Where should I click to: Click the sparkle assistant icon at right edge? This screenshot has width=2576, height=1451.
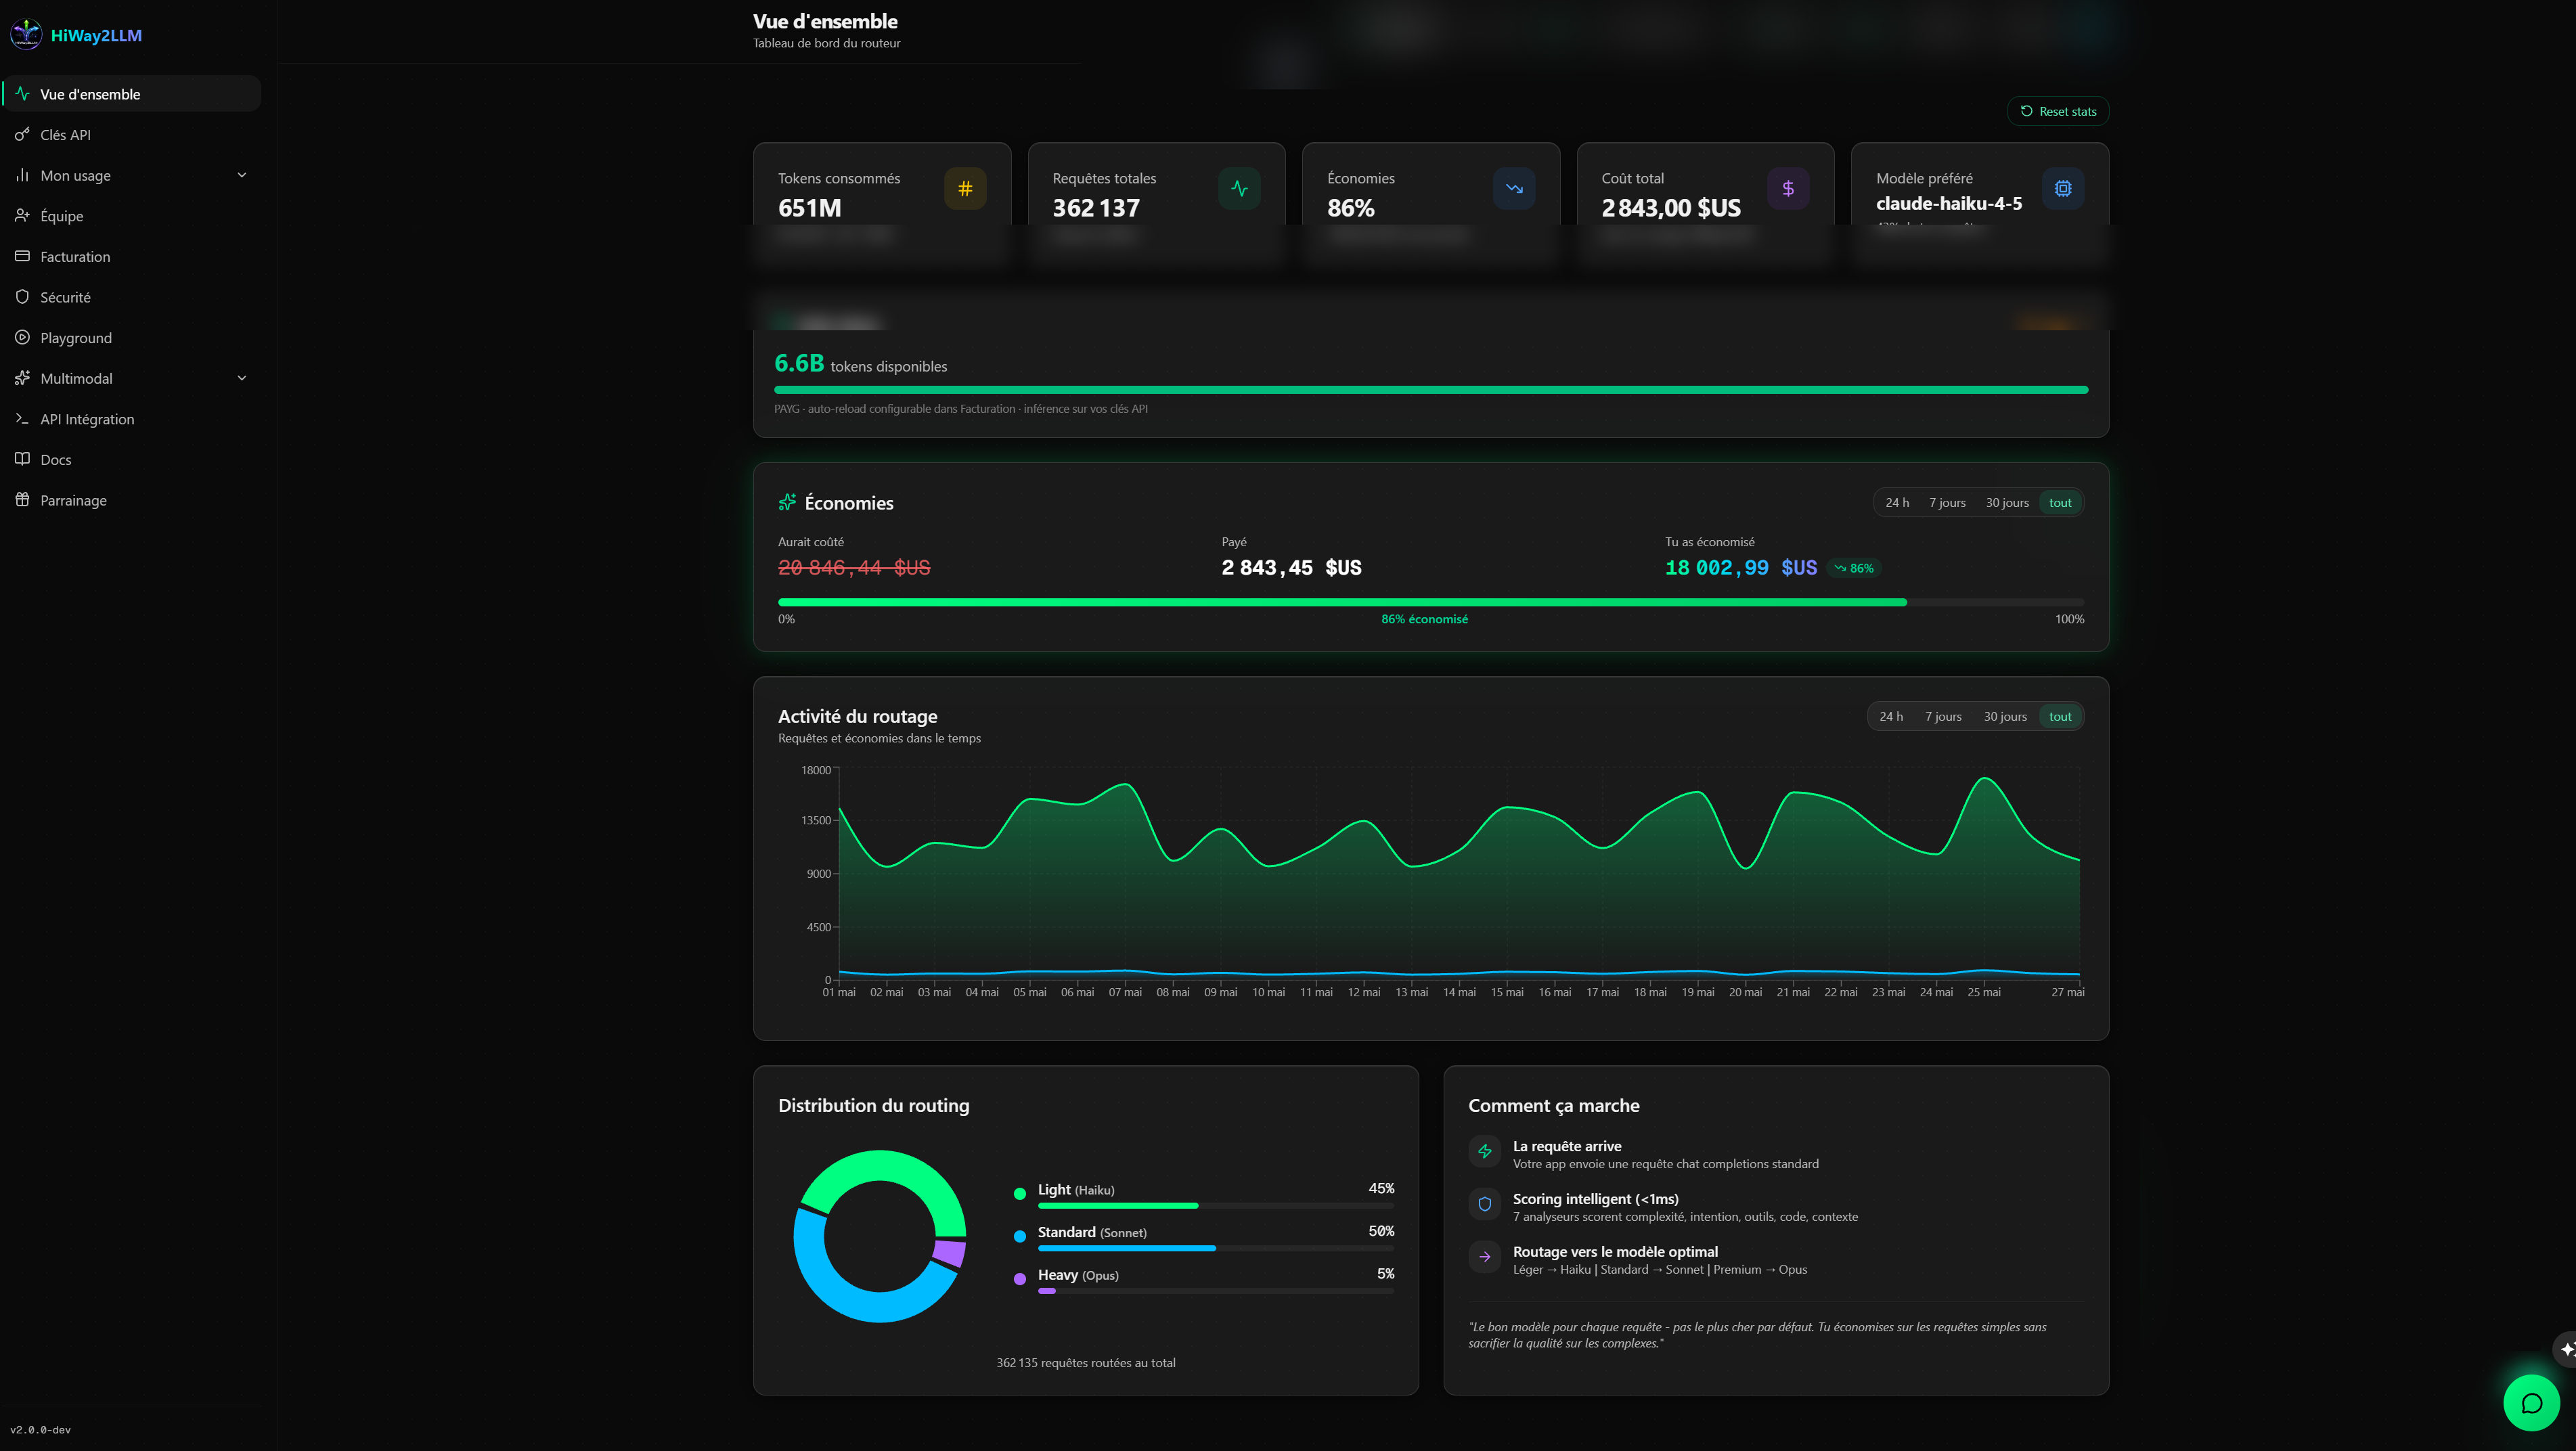pyautogui.click(x=2566, y=1349)
